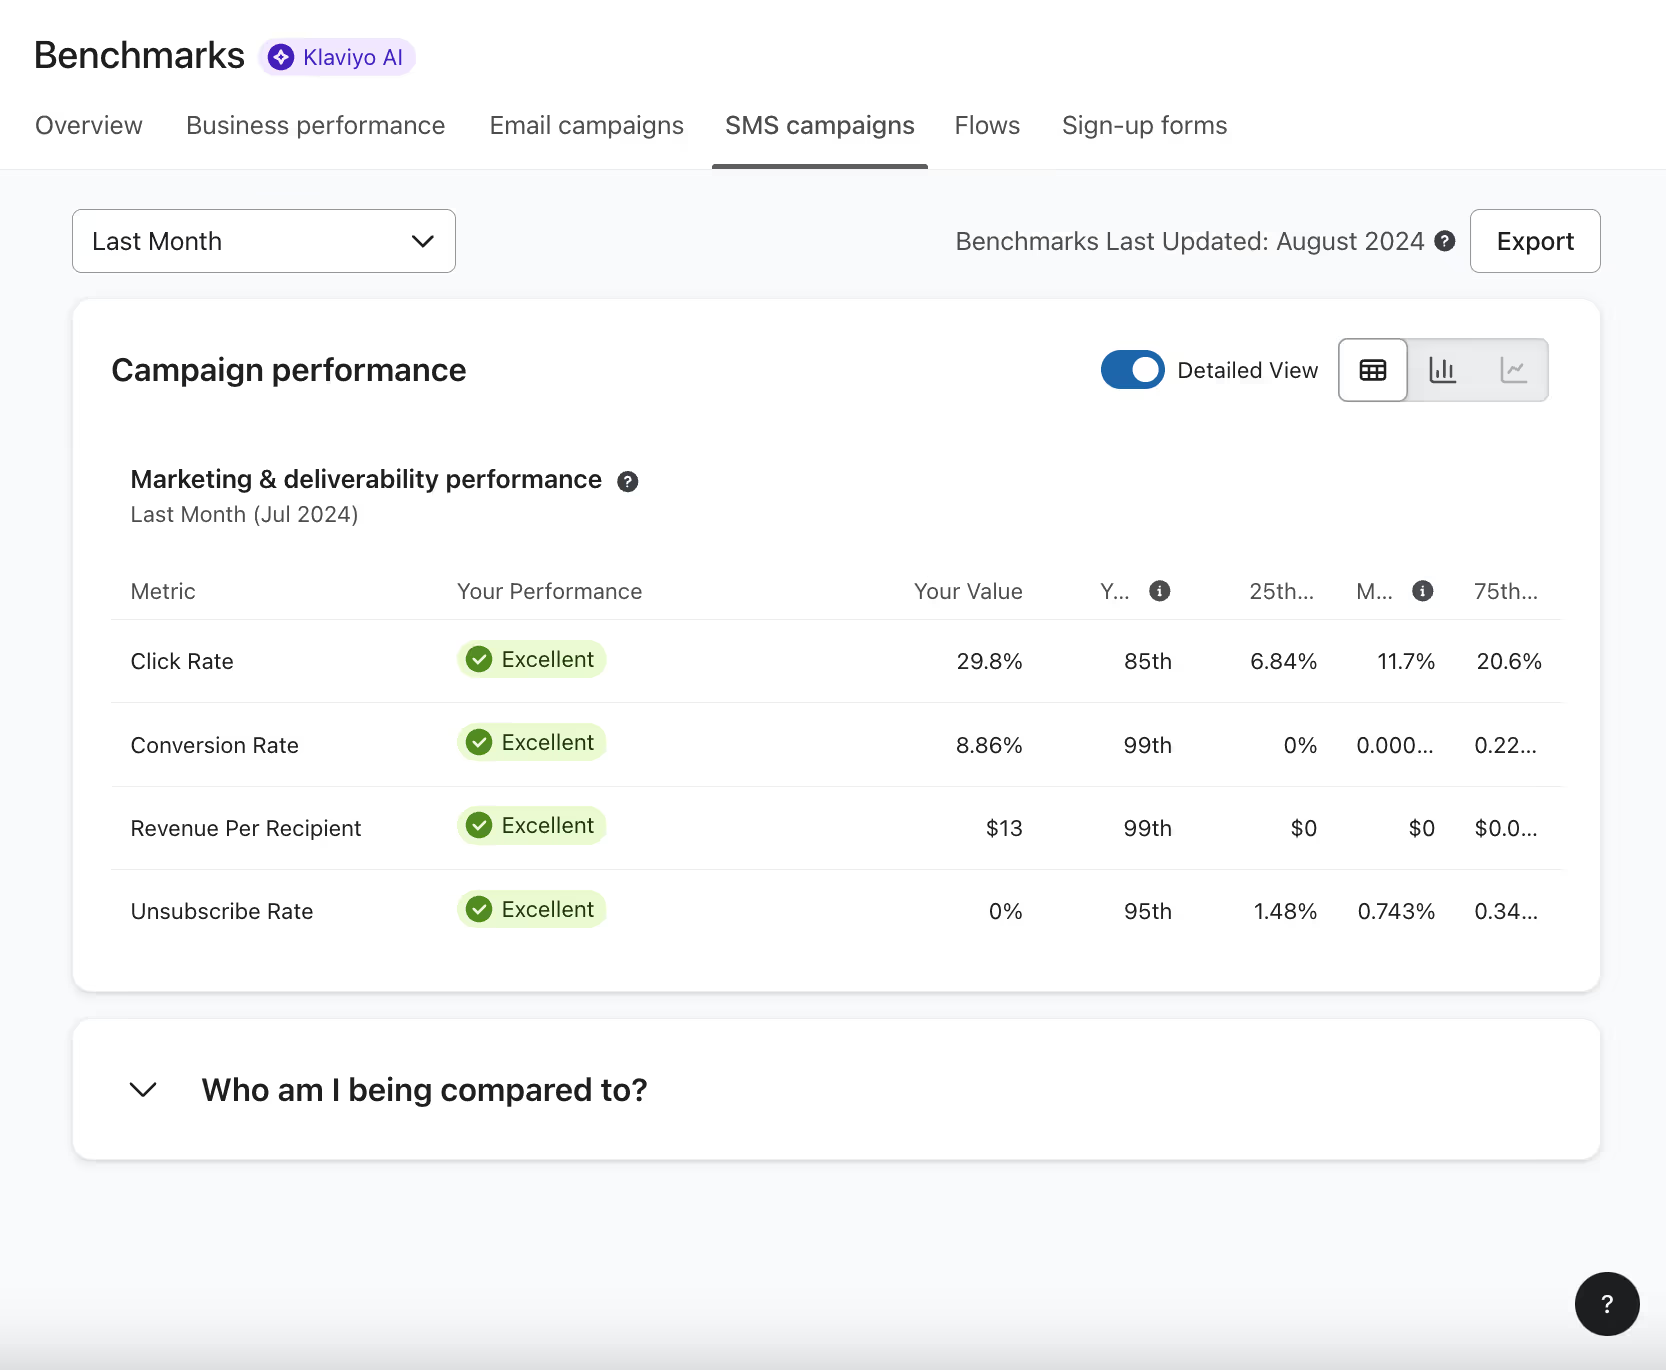Expand the Who am I being compared to chevron
Image resolution: width=1666 pixels, height=1370 pixels.
pos(144,1090)
